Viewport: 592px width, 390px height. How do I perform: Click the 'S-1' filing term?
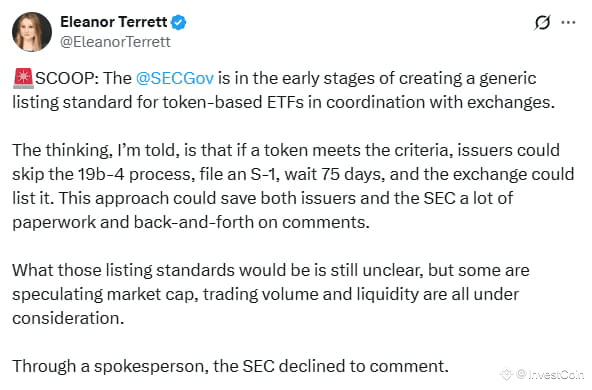click(x=262, y=174)
